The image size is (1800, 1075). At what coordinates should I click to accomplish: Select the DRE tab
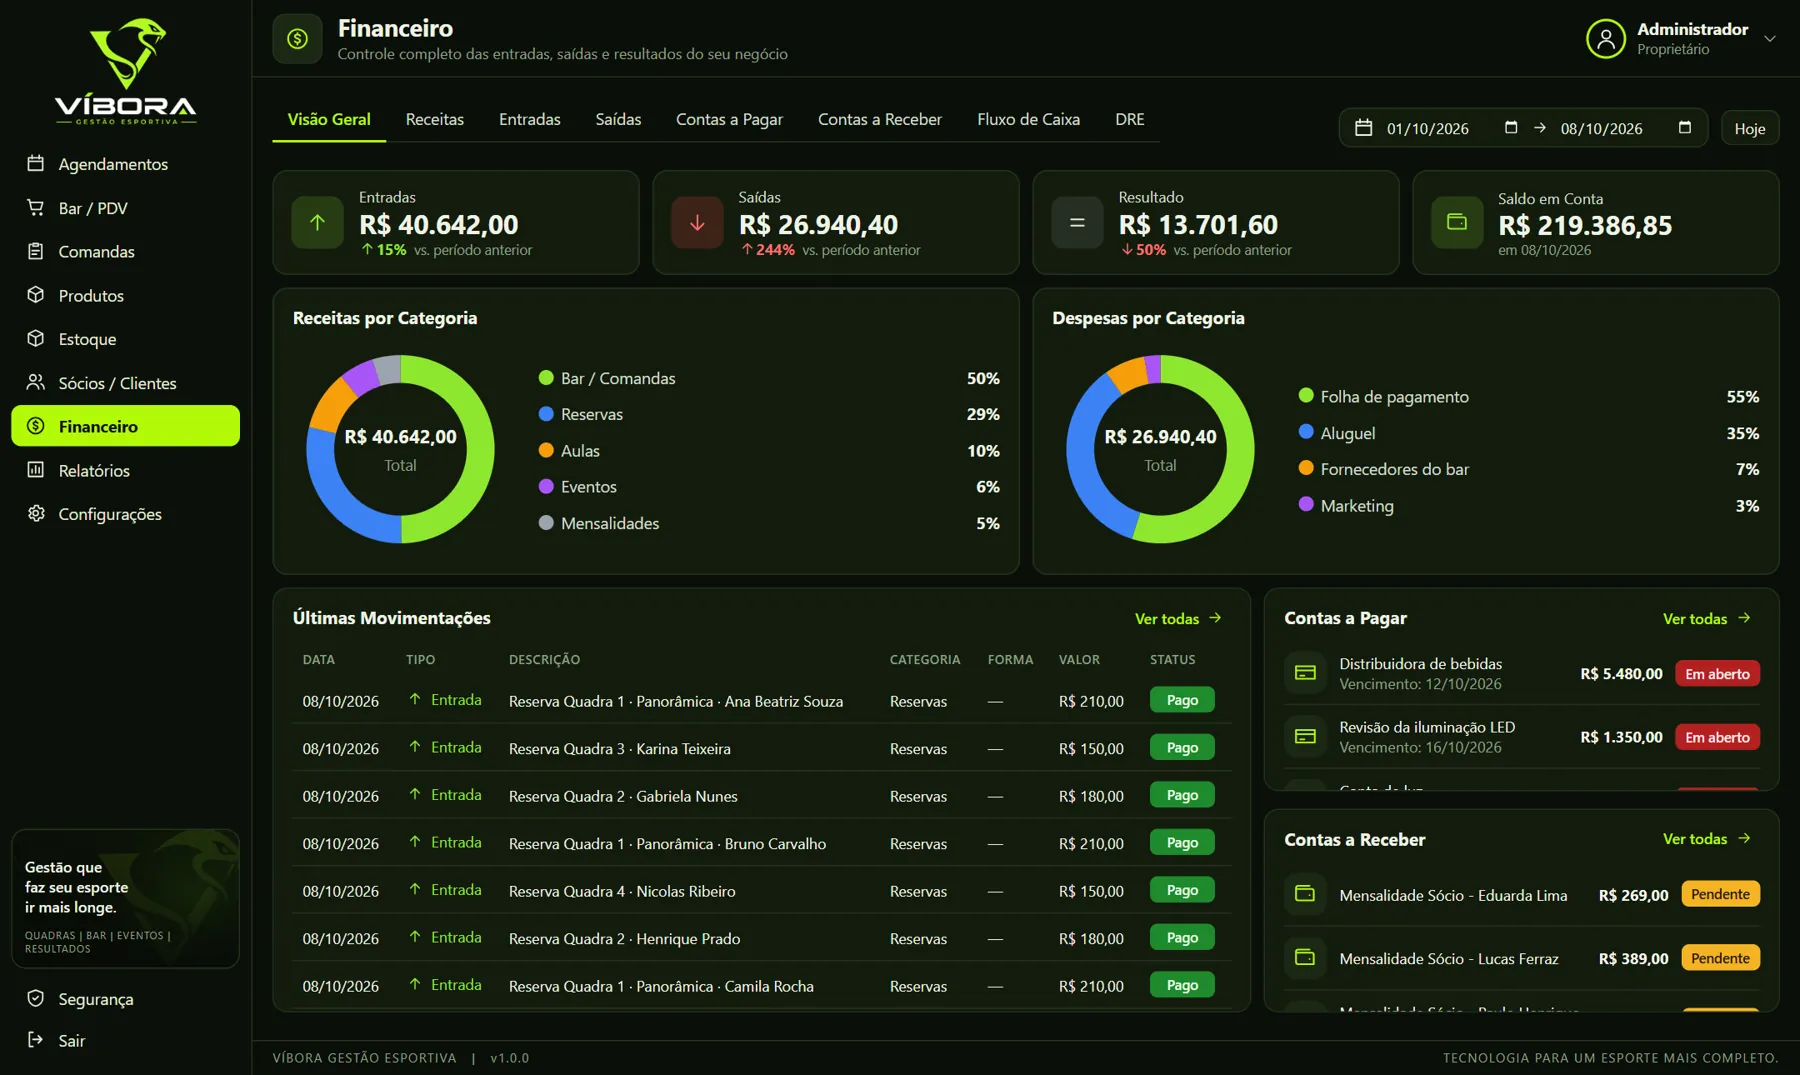(1130, 119)
